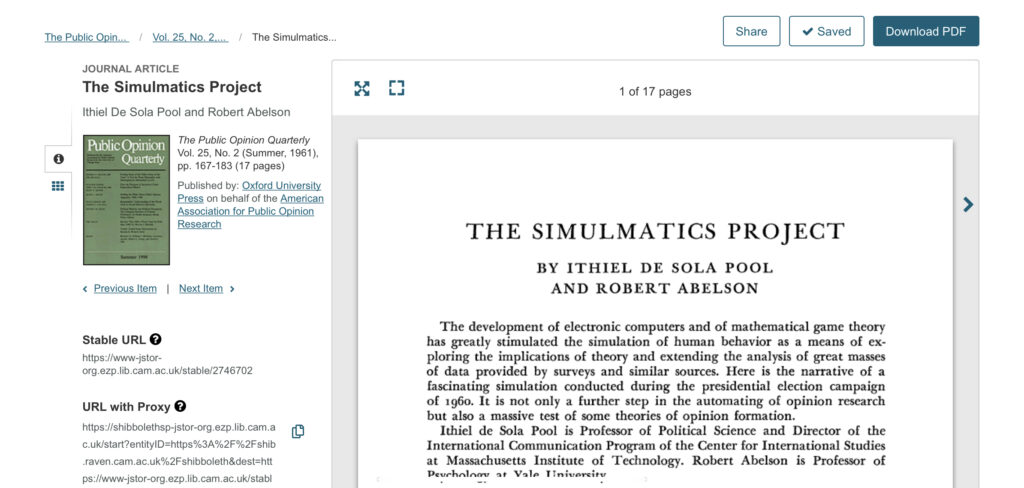Viewport: 1024px width, 488px height.
Task: Enter full screen viewer mode icon
Action: (x=396, y=88)
